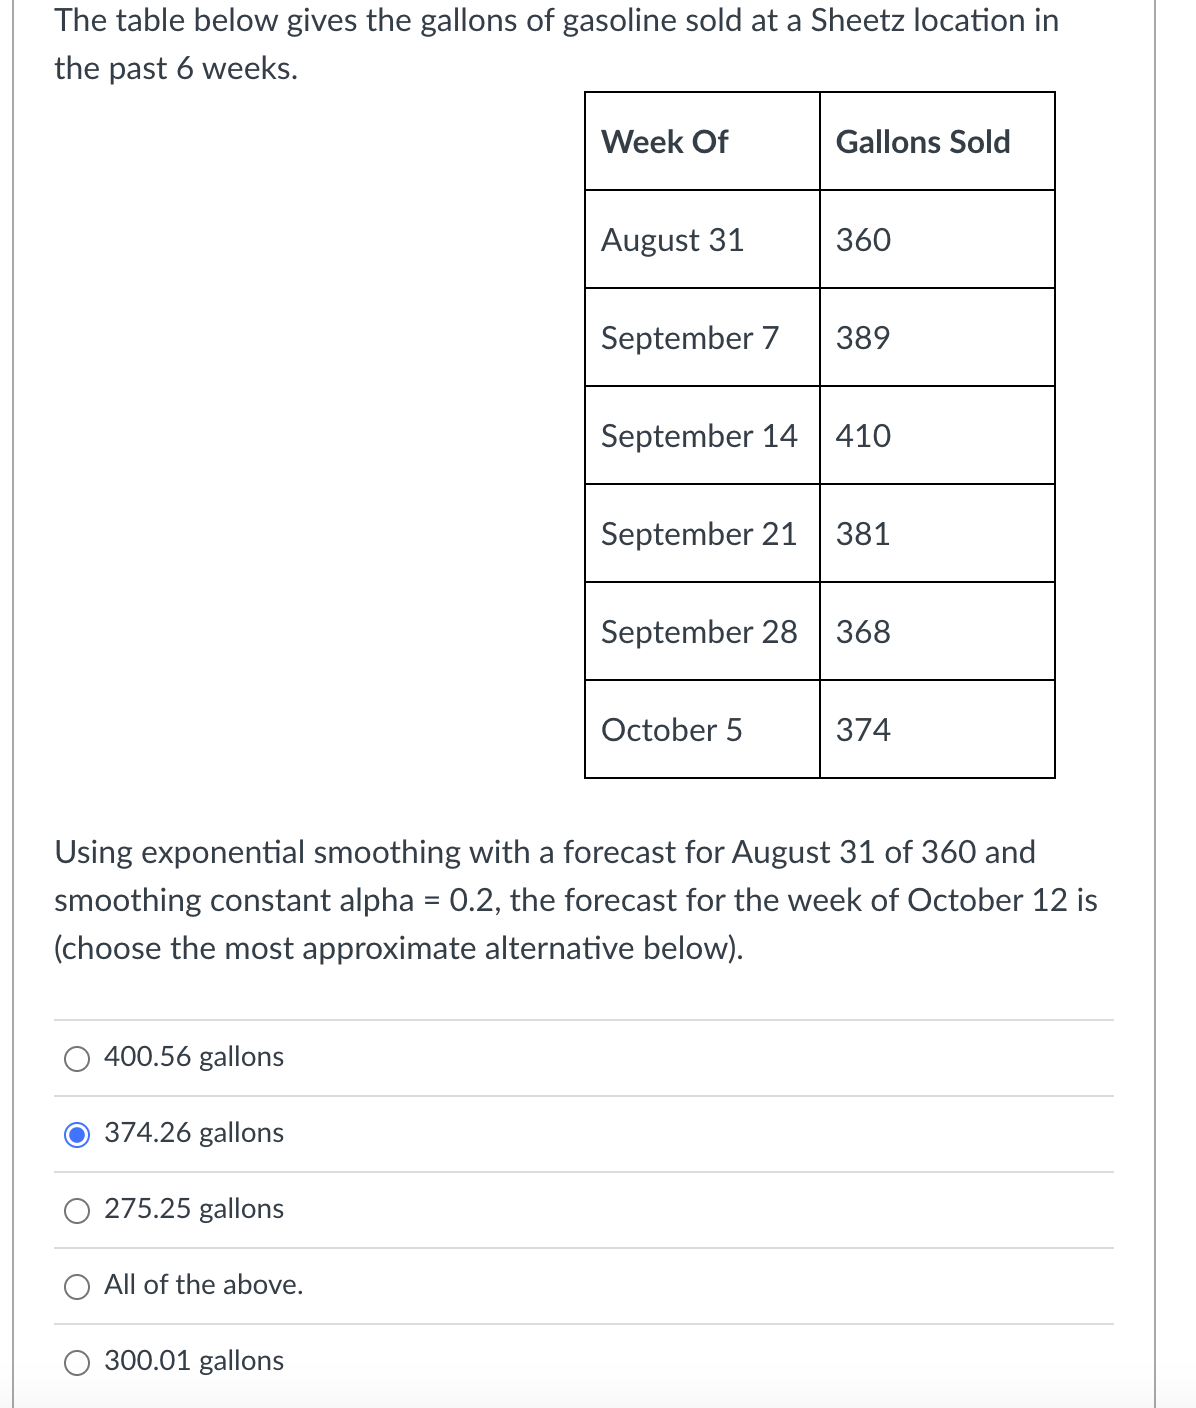Click the value 360 in the table
1196x1408 pixels.
tap(861, 239)
